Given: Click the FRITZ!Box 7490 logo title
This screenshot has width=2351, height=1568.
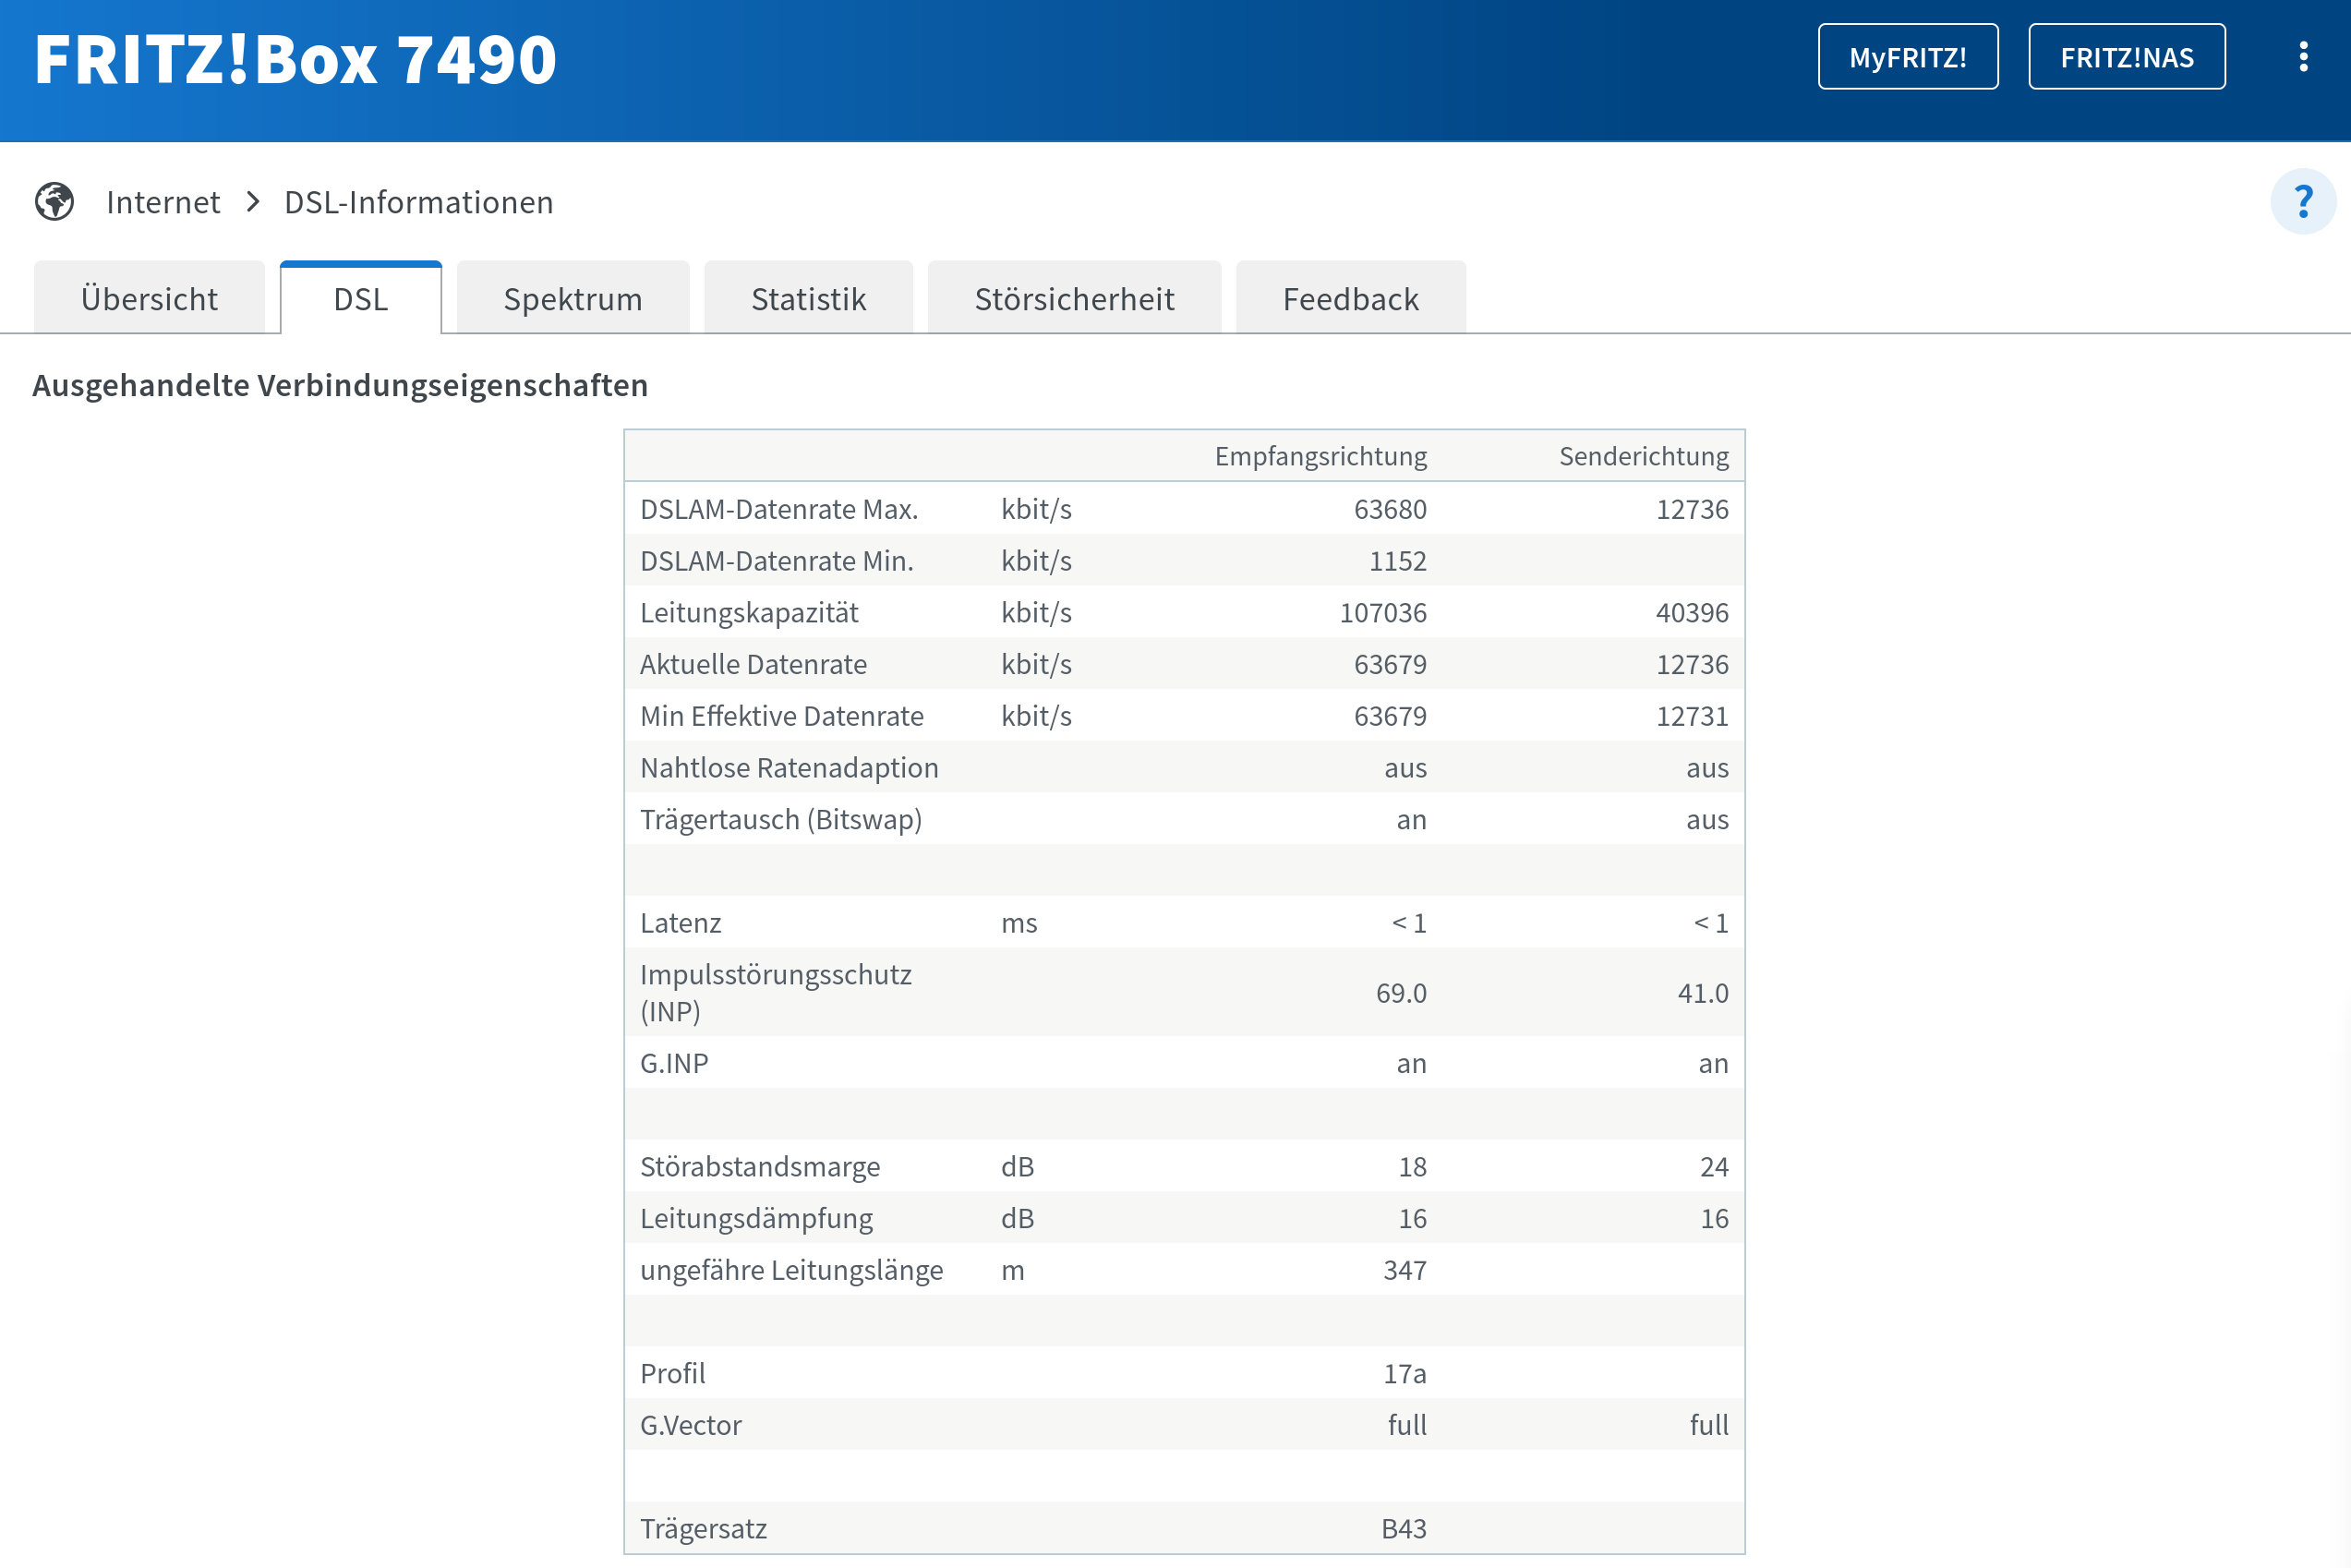Looking at the screenshot, I should [x=295, y=59].
